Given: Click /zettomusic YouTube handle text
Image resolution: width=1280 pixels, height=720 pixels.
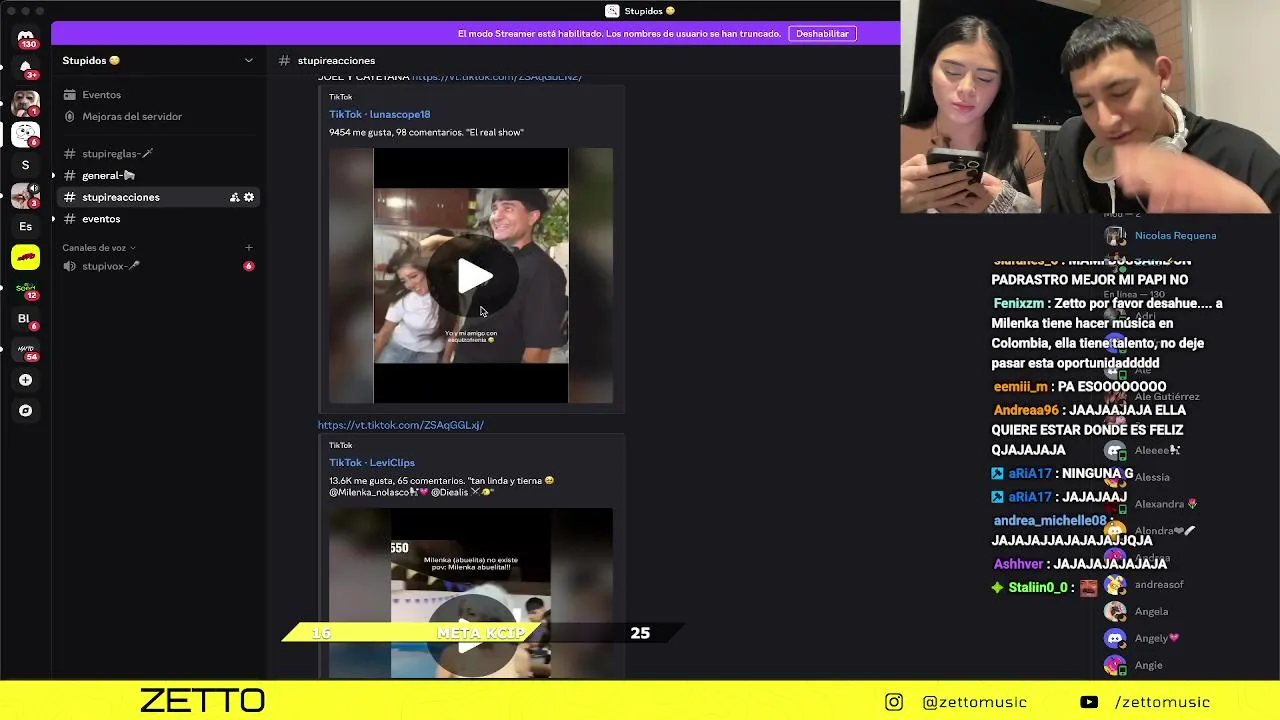Looking at the screenshot, I should click(1163, 703).
